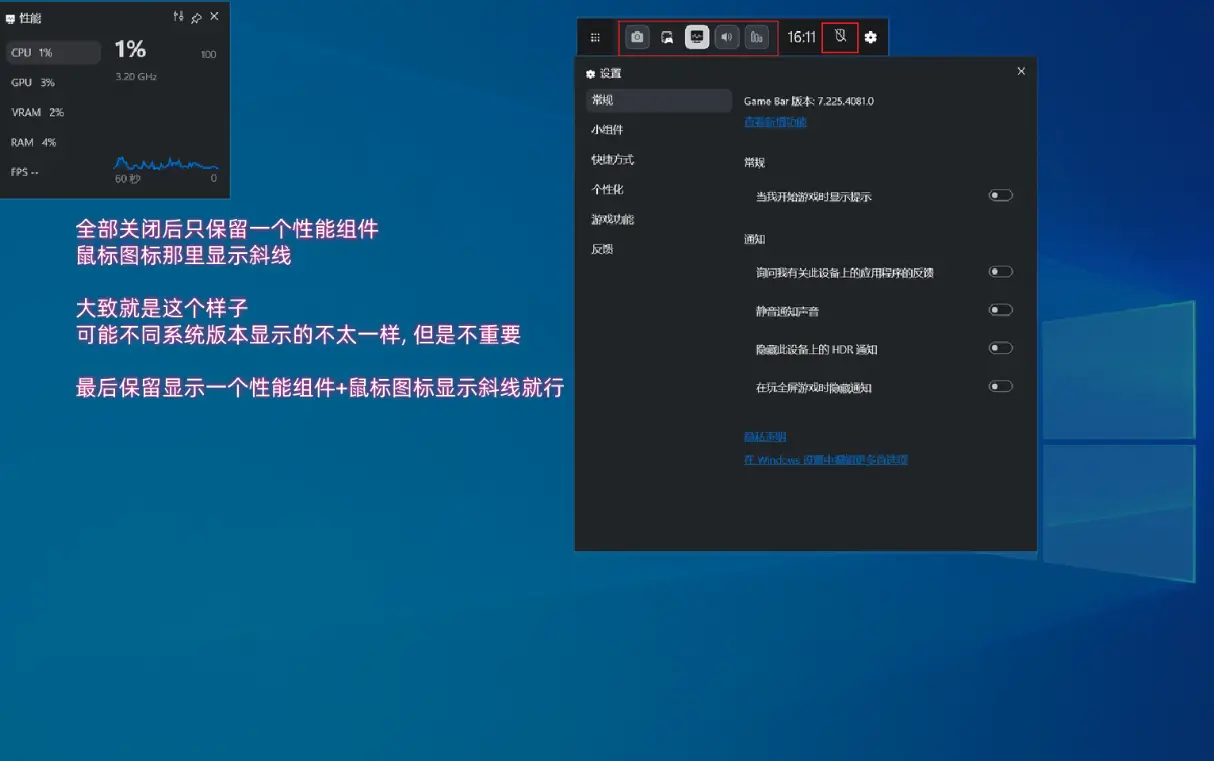Select the 反馈 settings tab
Viewport: 1214px width, 761px height.
pos(659,249)
